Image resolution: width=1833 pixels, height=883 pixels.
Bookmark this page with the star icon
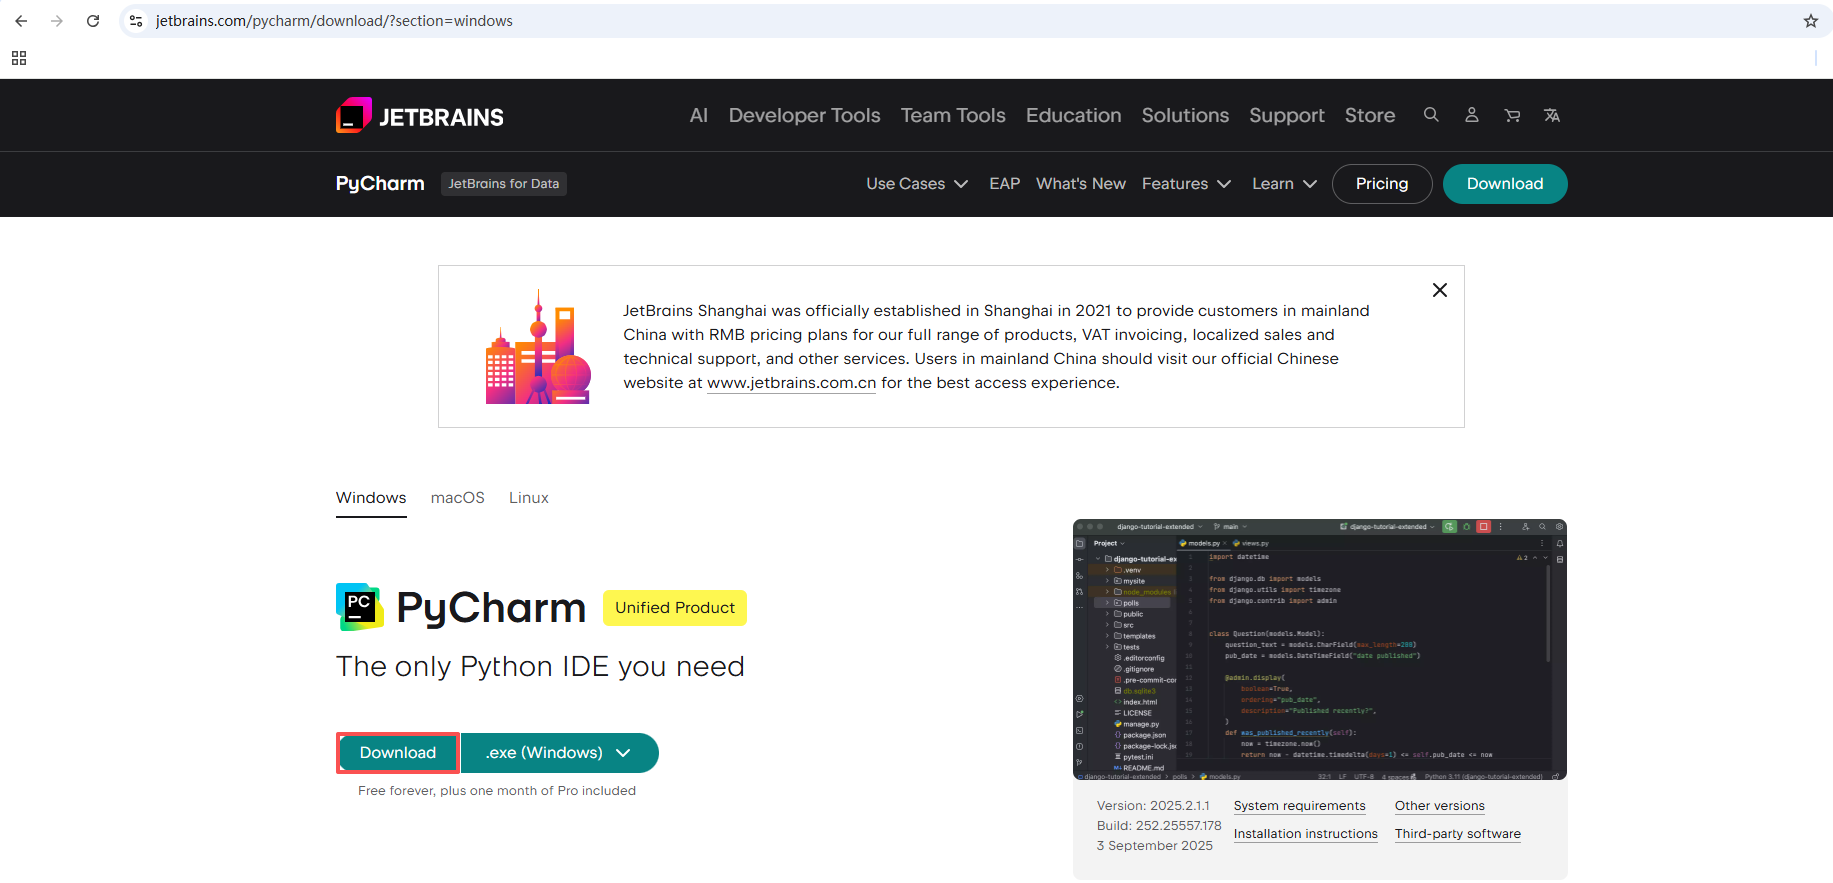(x=1811, y=21)
